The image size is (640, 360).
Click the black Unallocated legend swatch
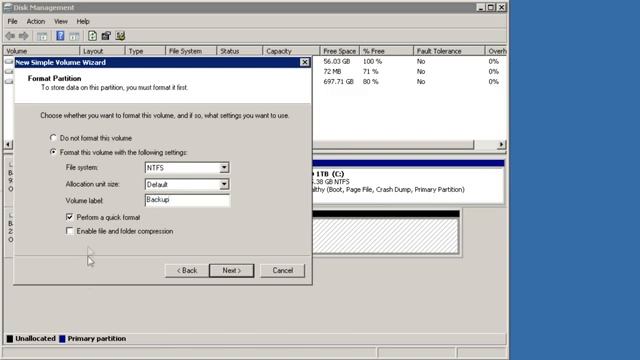point(10,339)
